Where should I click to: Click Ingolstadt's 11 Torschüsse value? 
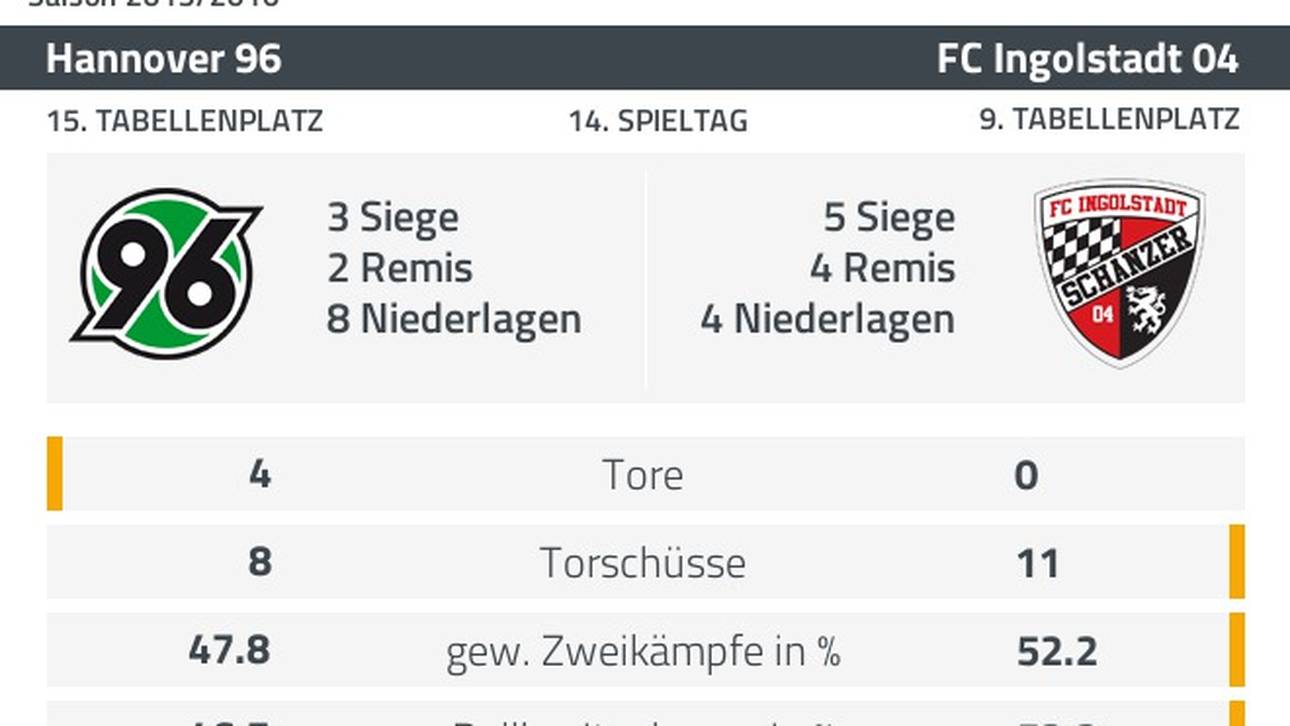click(x=1037, y=564)
